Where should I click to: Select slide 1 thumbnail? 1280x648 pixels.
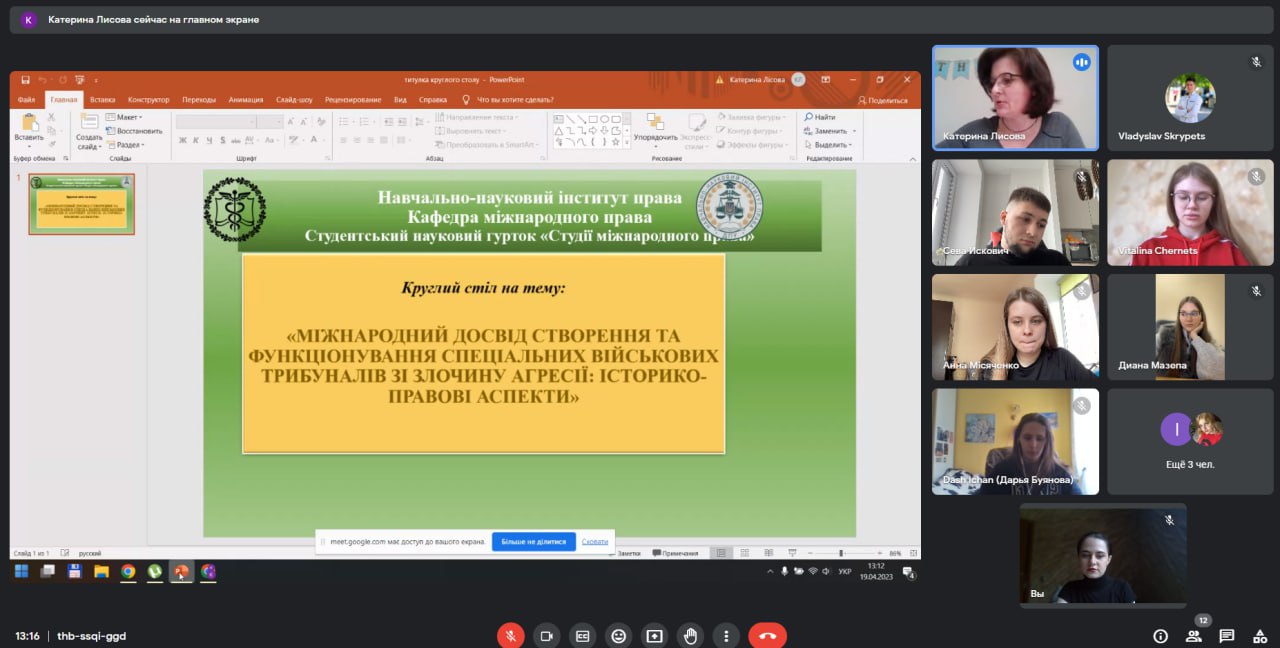81,204
